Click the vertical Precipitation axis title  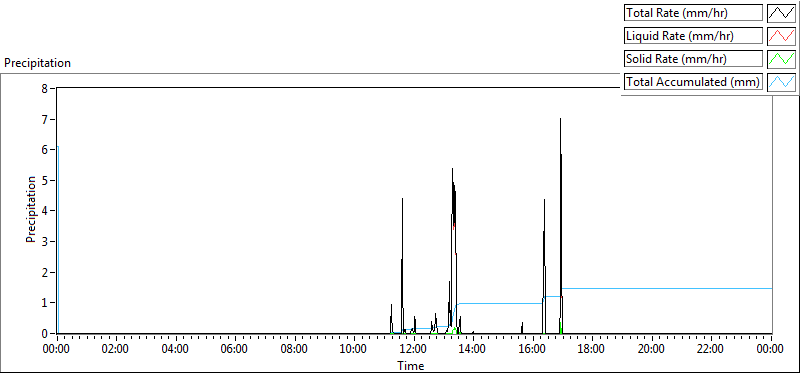31,210
